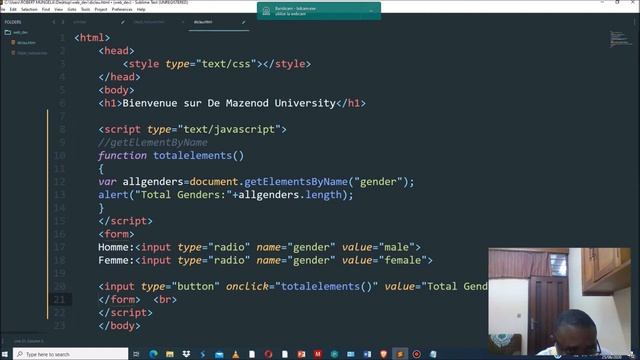Place cursor on the style type="text/css" line

click(x=217, y=64)
